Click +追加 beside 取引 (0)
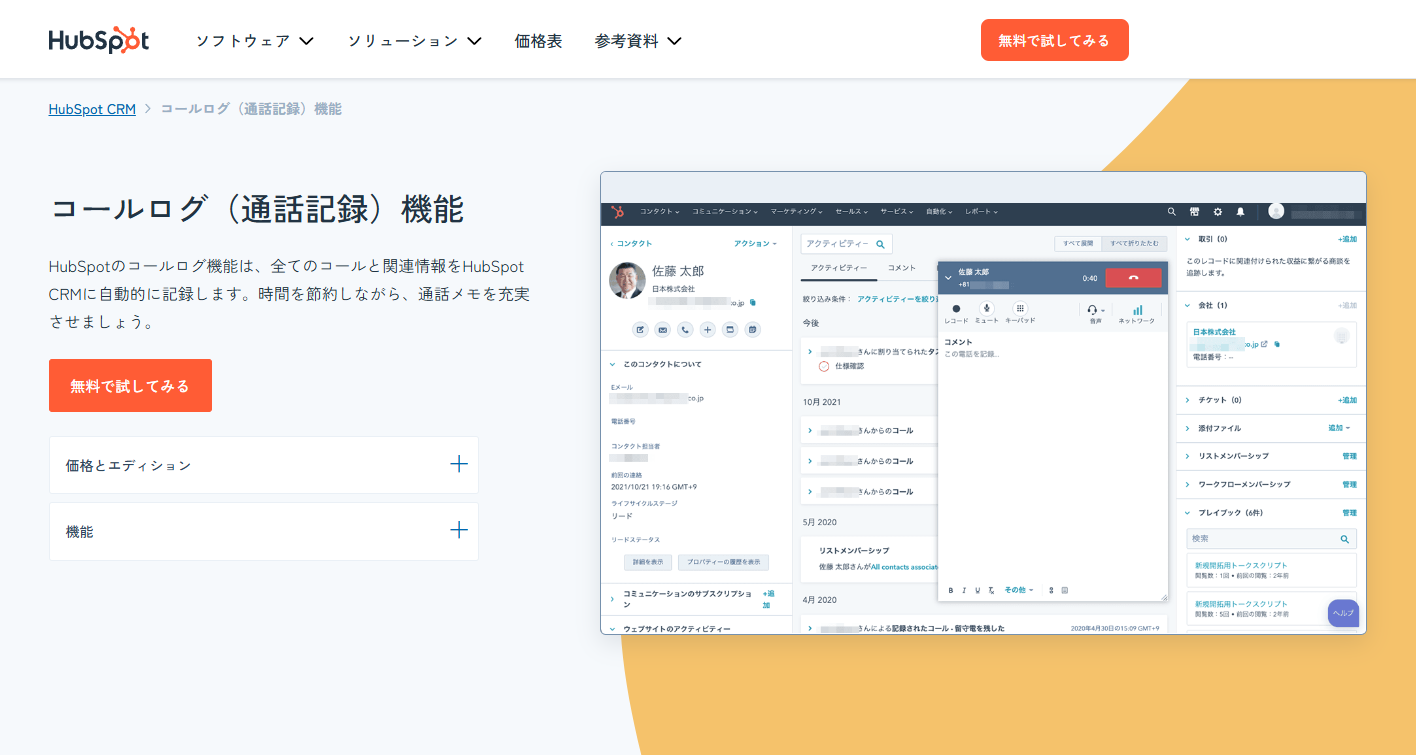1416x755 pixels. (x=1347, y=240)
